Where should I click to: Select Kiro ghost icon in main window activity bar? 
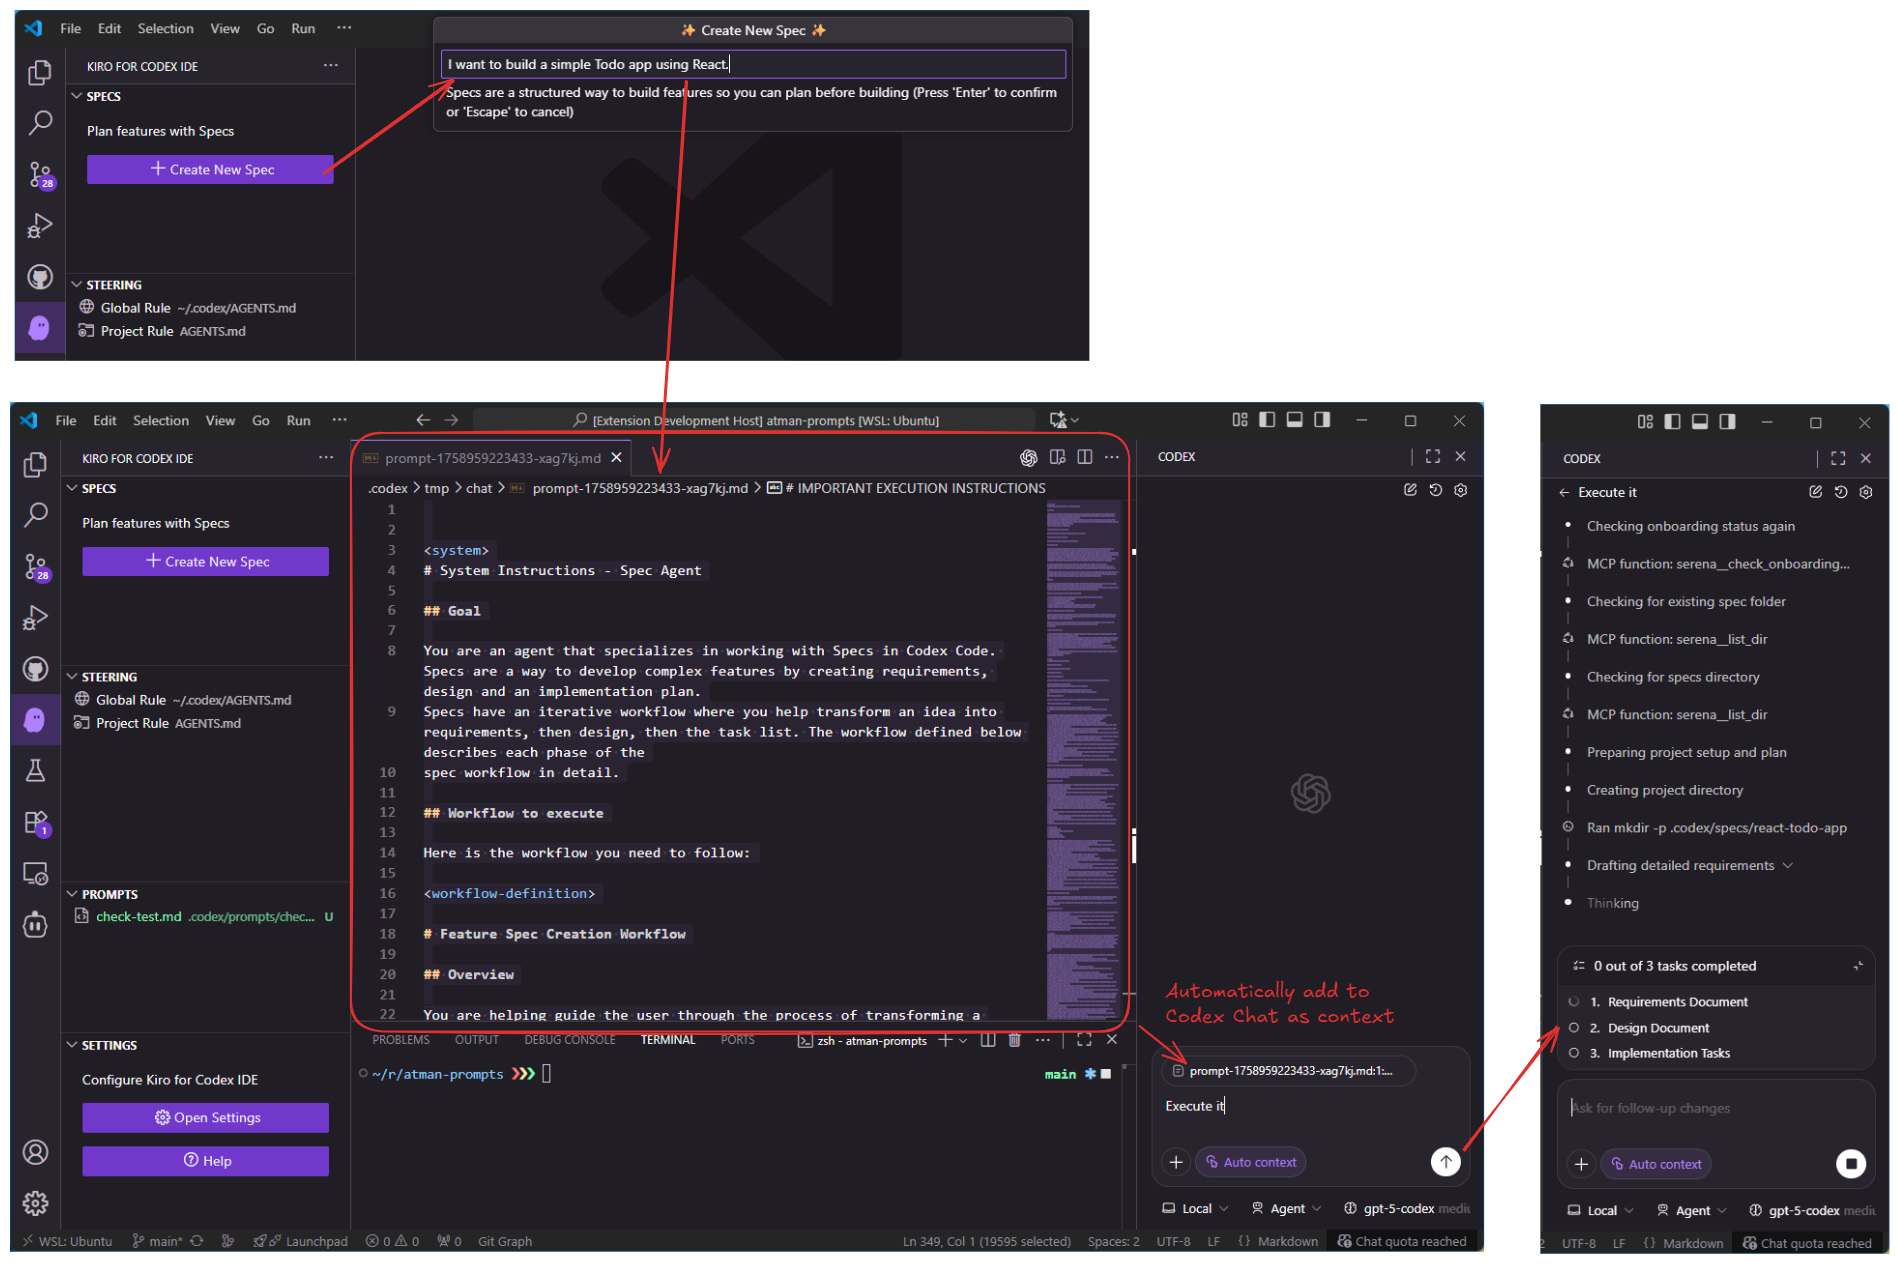pyautogui.click(x=36, y=720)
